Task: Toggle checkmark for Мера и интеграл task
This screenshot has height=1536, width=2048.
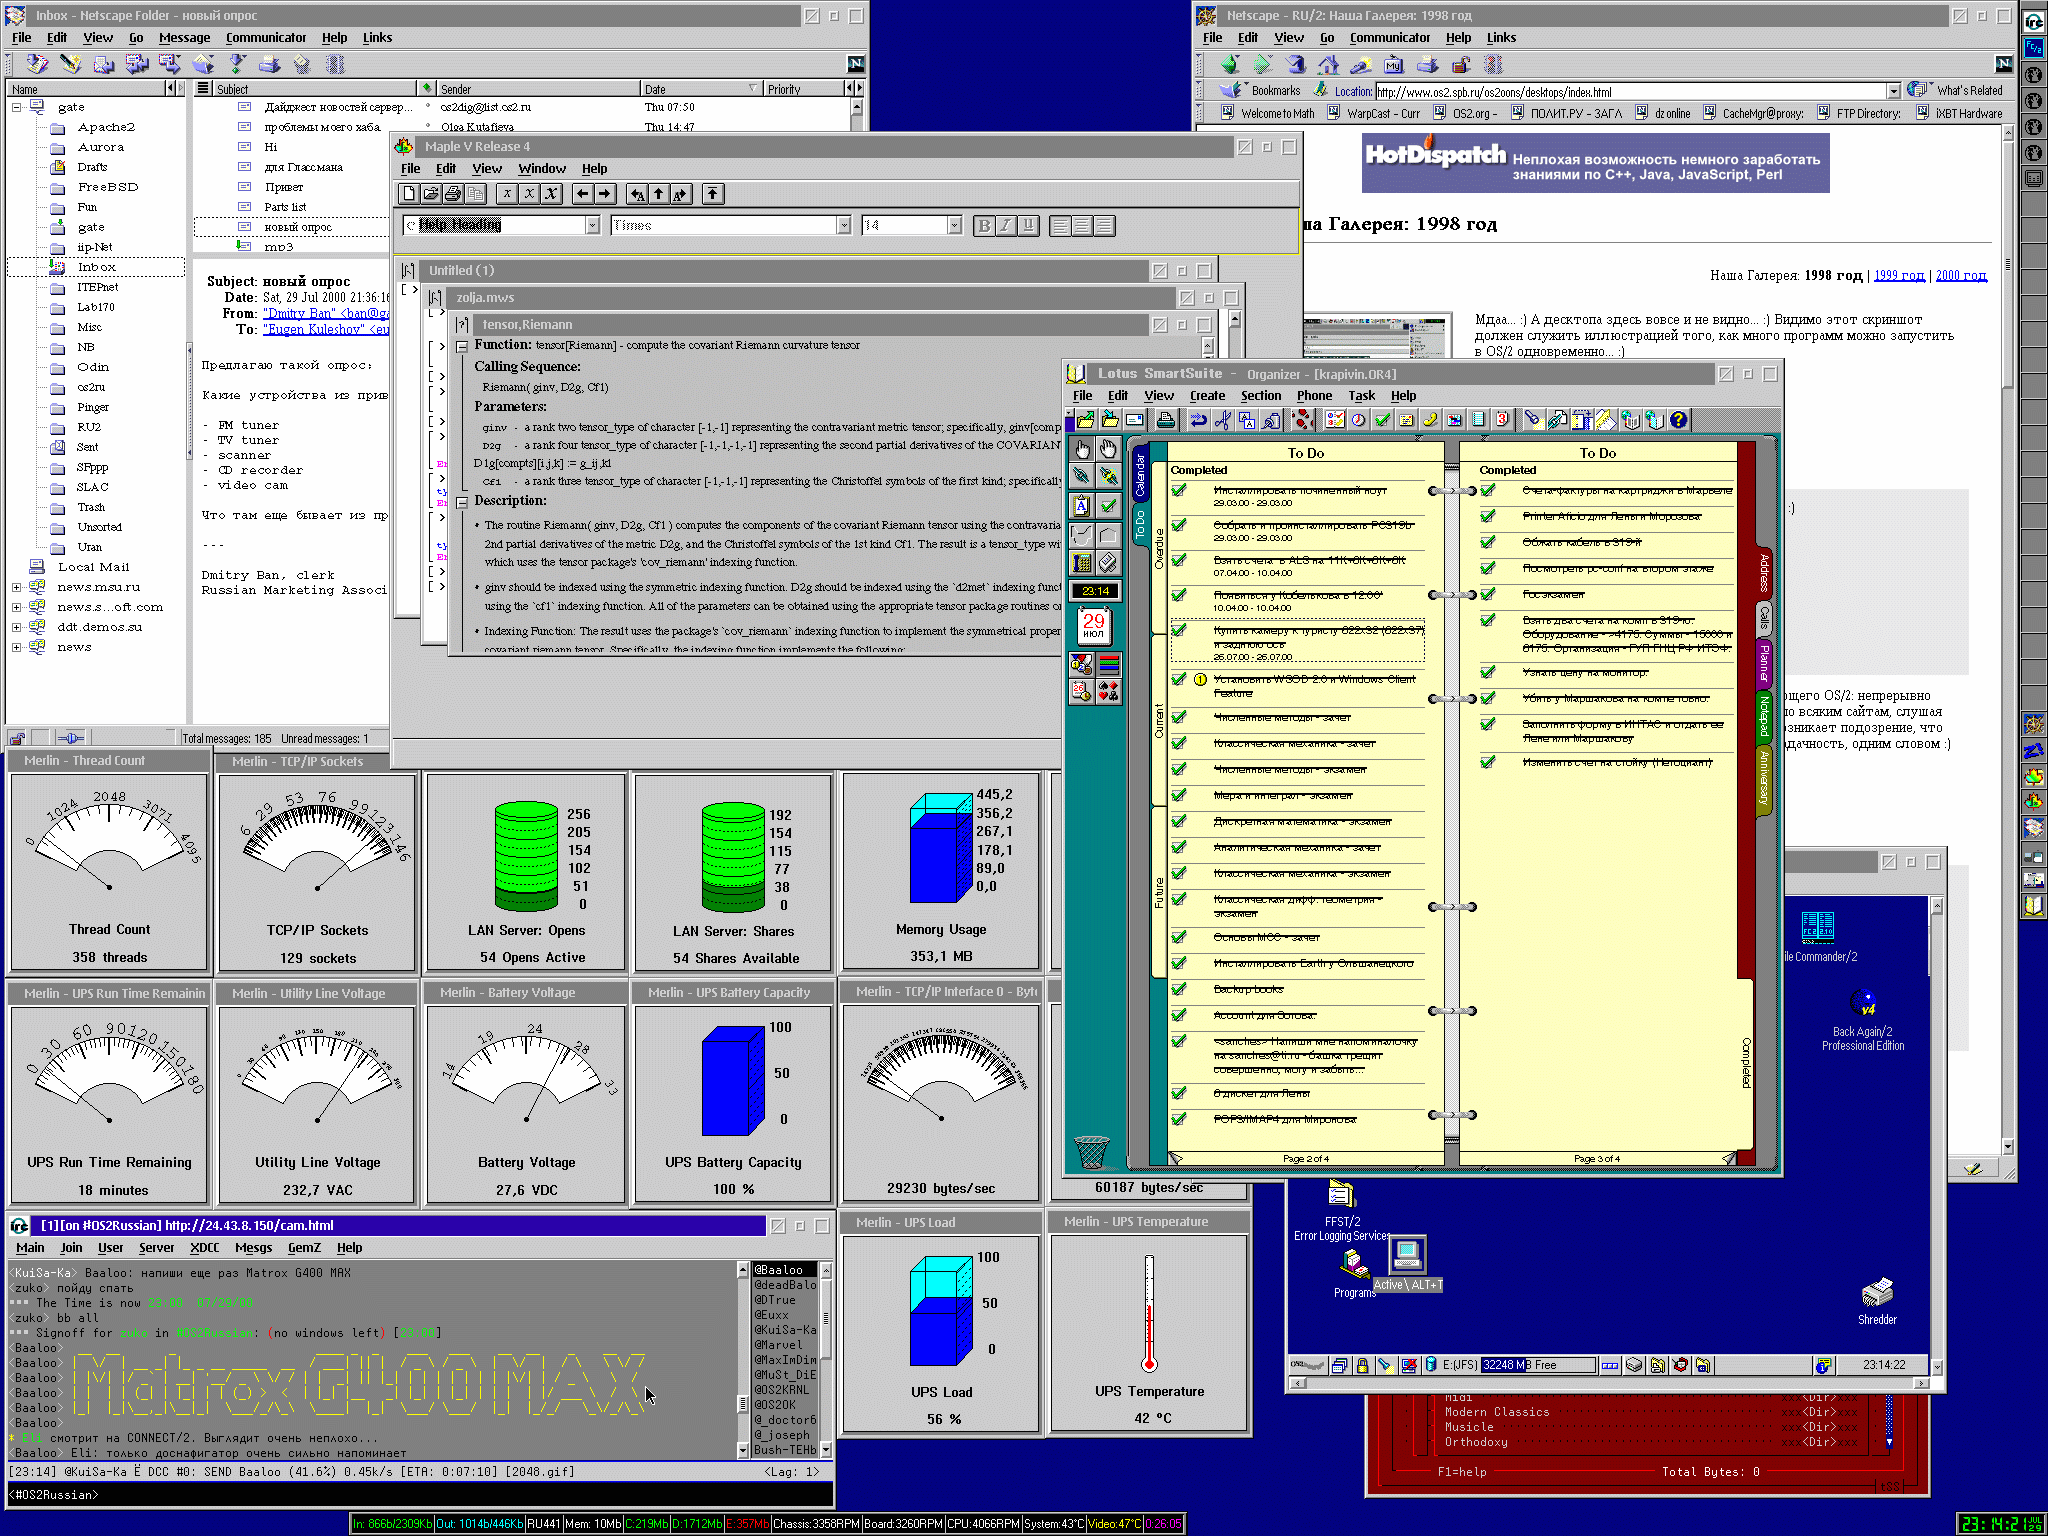Action: (1179, 795)
